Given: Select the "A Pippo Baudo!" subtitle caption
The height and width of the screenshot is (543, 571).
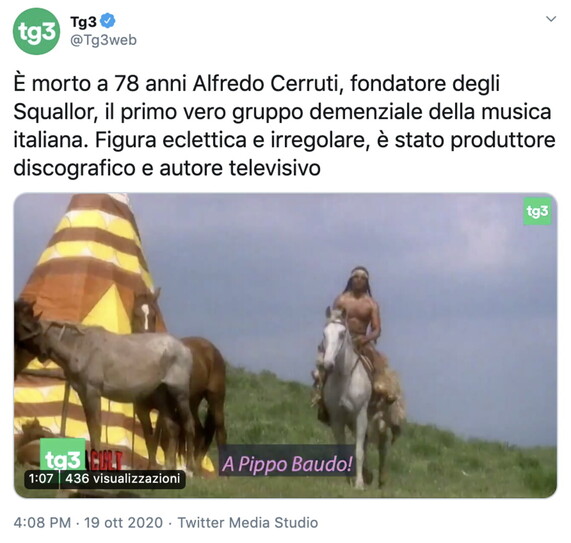Looking at the screenshot, I should pyautogui.click(x=287, y=464).
